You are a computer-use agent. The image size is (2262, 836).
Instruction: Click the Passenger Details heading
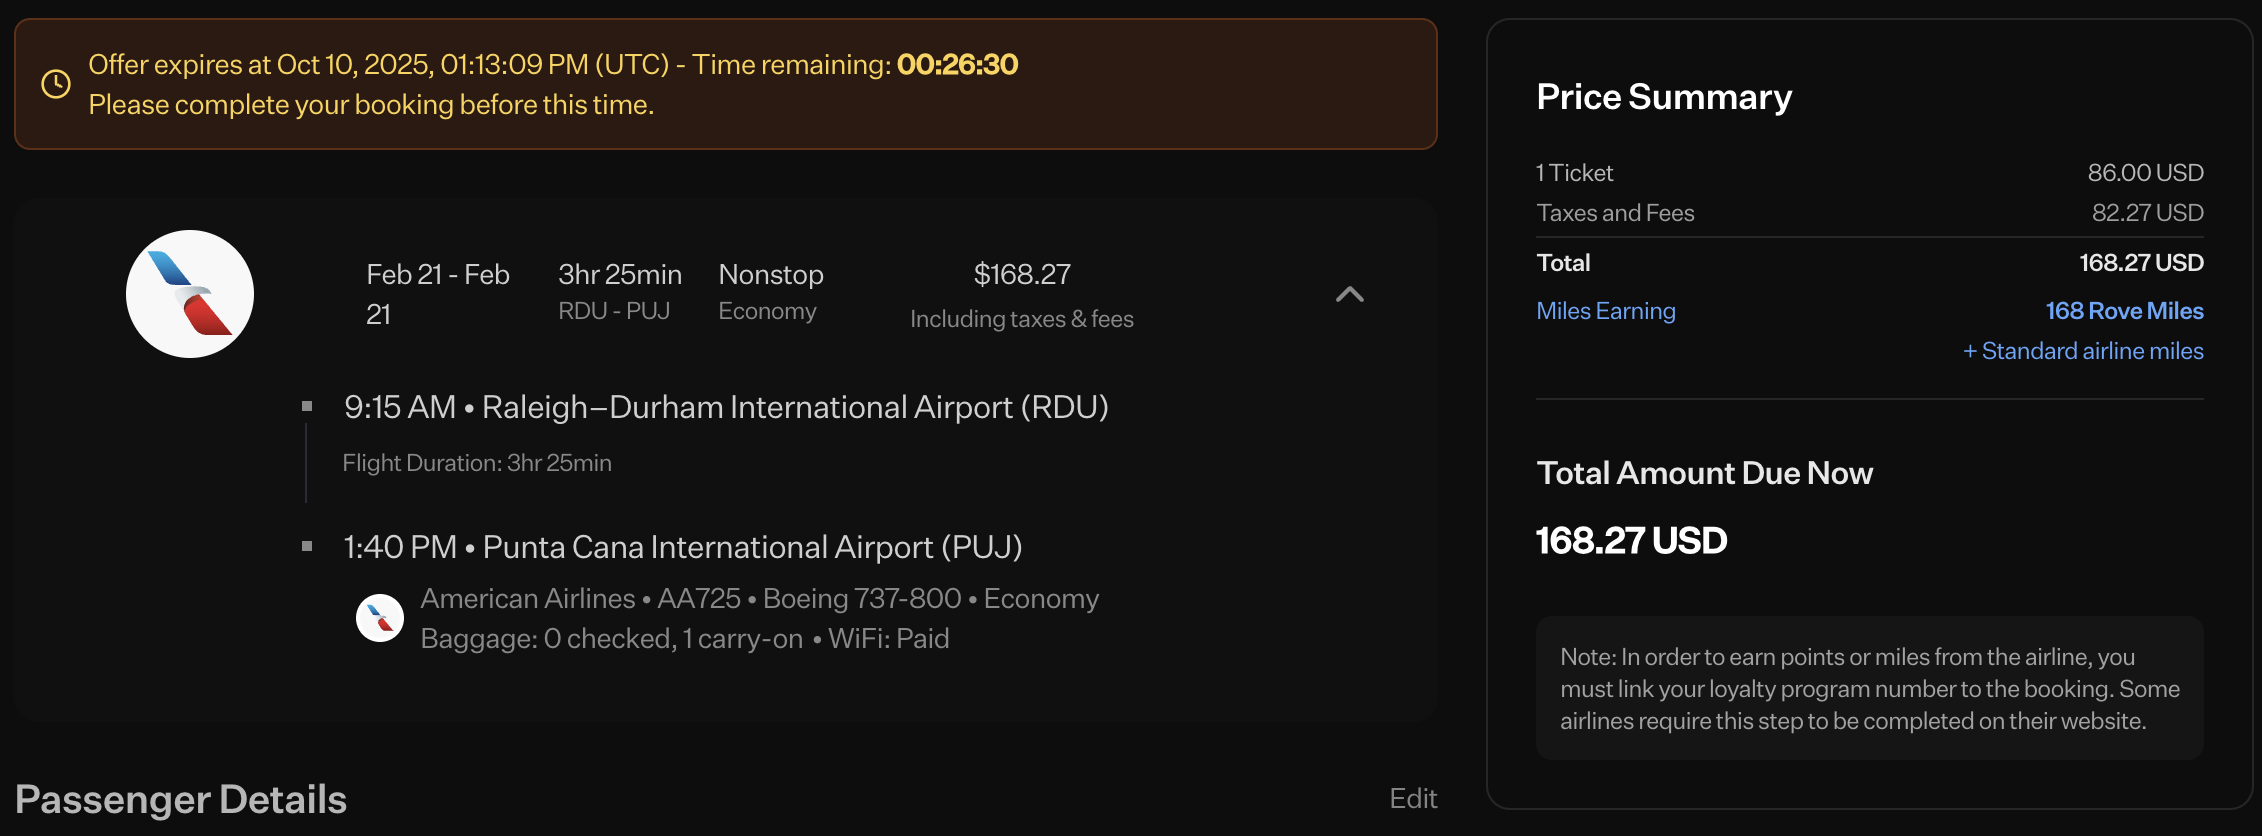click(181, 799)
